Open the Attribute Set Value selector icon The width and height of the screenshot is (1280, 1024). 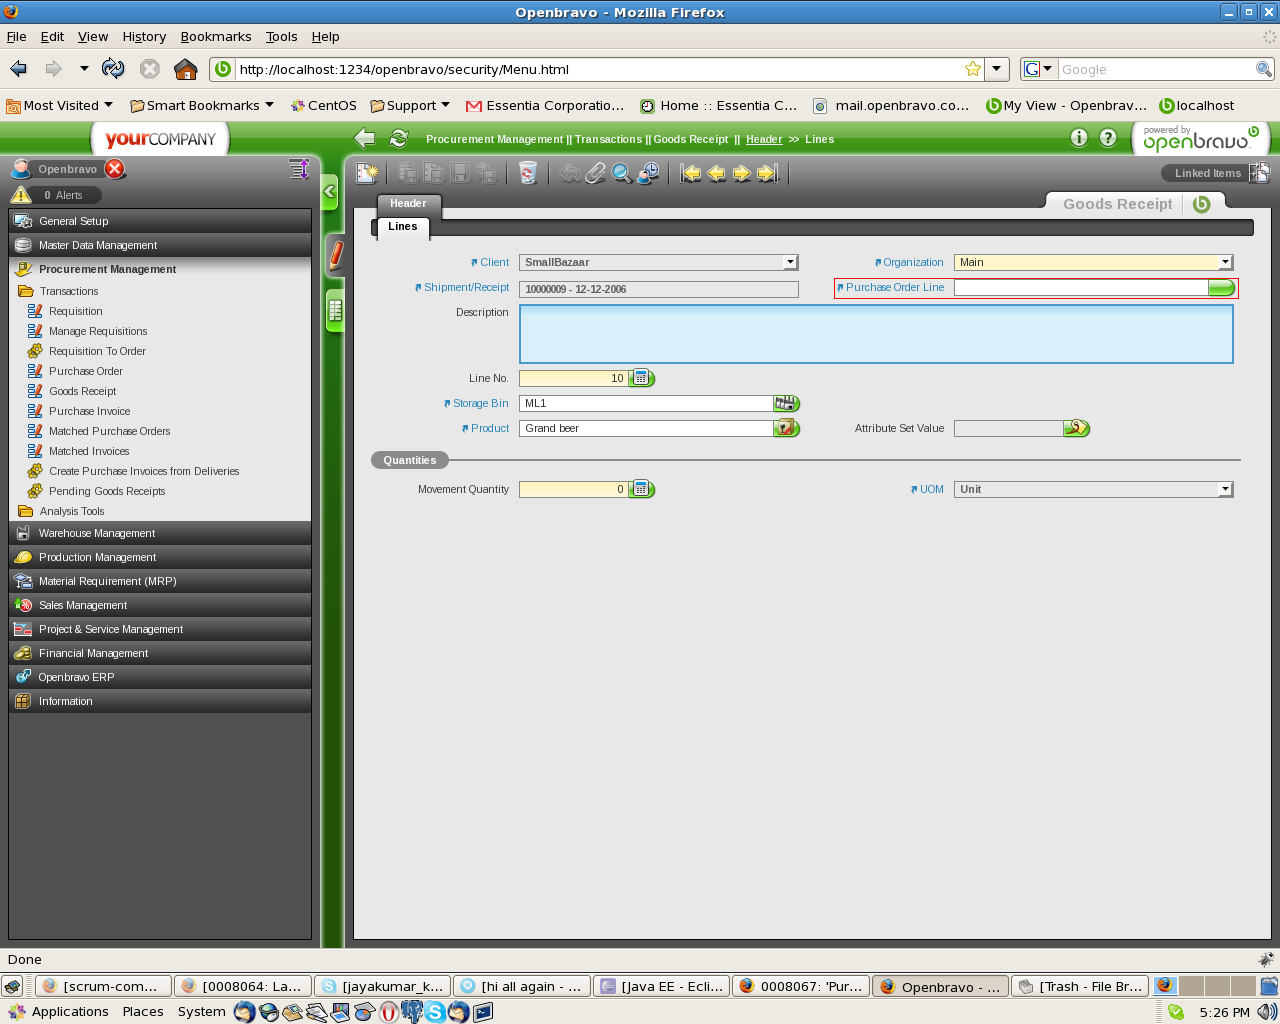coord(1077,428)
